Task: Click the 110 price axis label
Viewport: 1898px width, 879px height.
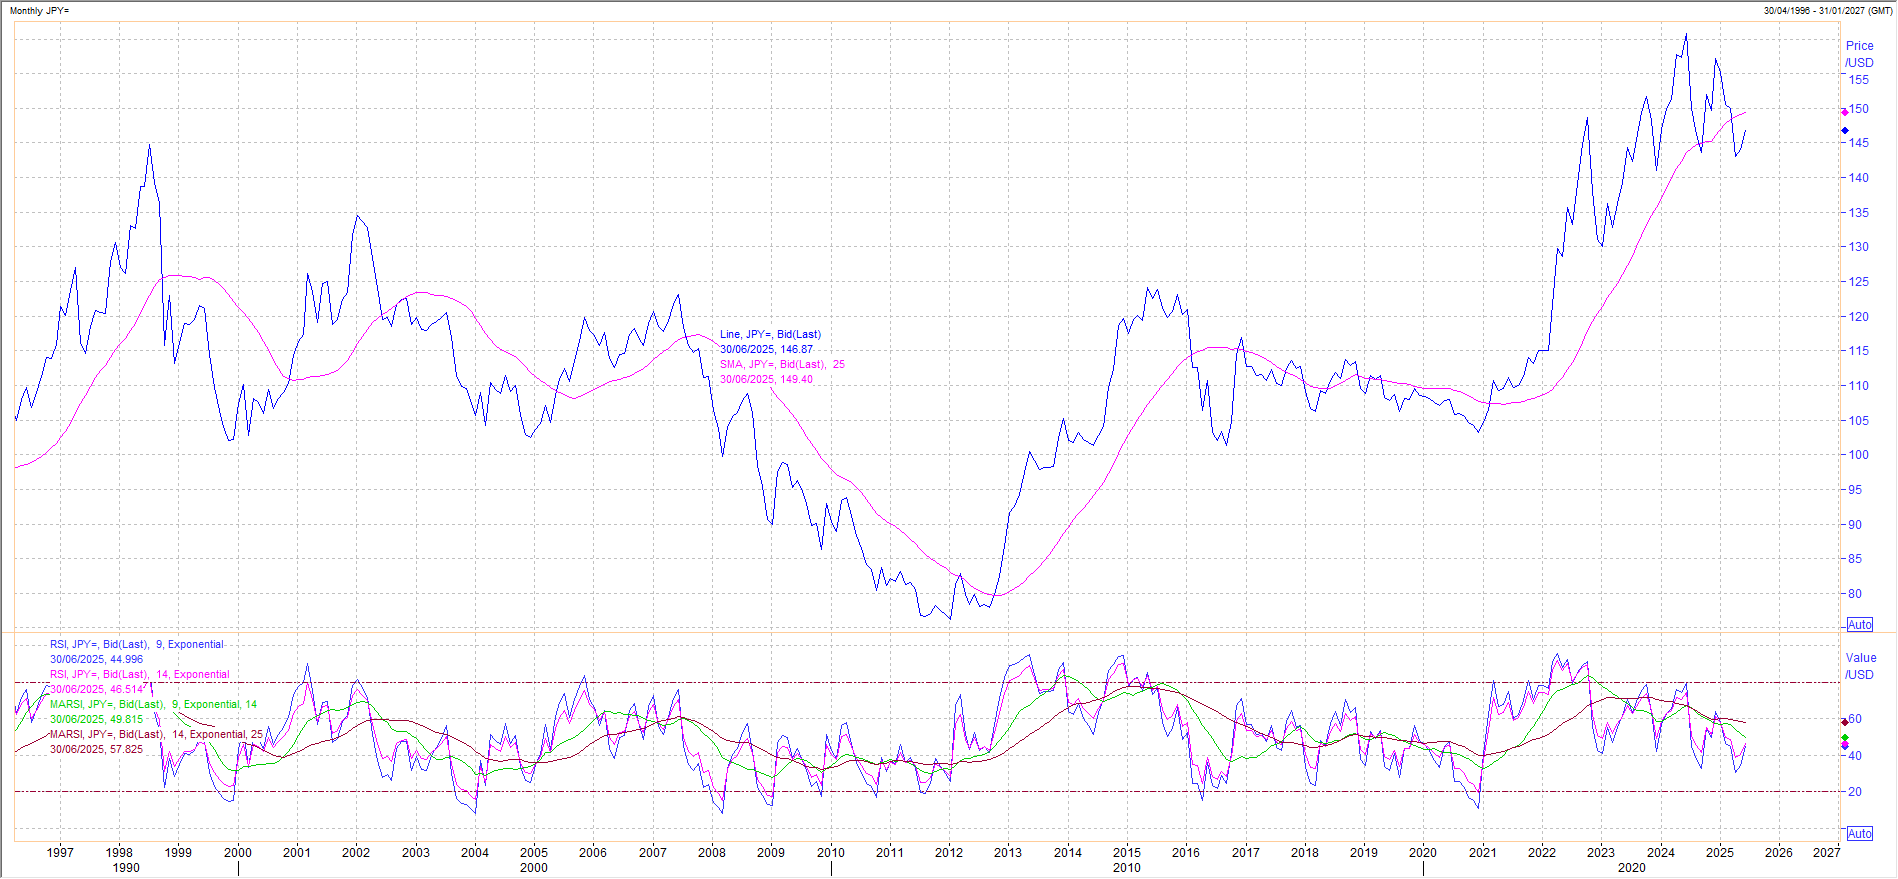Action: click(1858, 386)
